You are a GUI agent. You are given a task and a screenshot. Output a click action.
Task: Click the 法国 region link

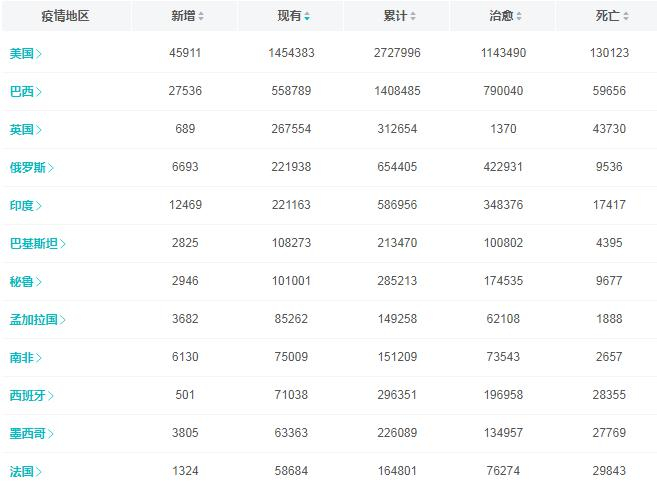point(22,471)
